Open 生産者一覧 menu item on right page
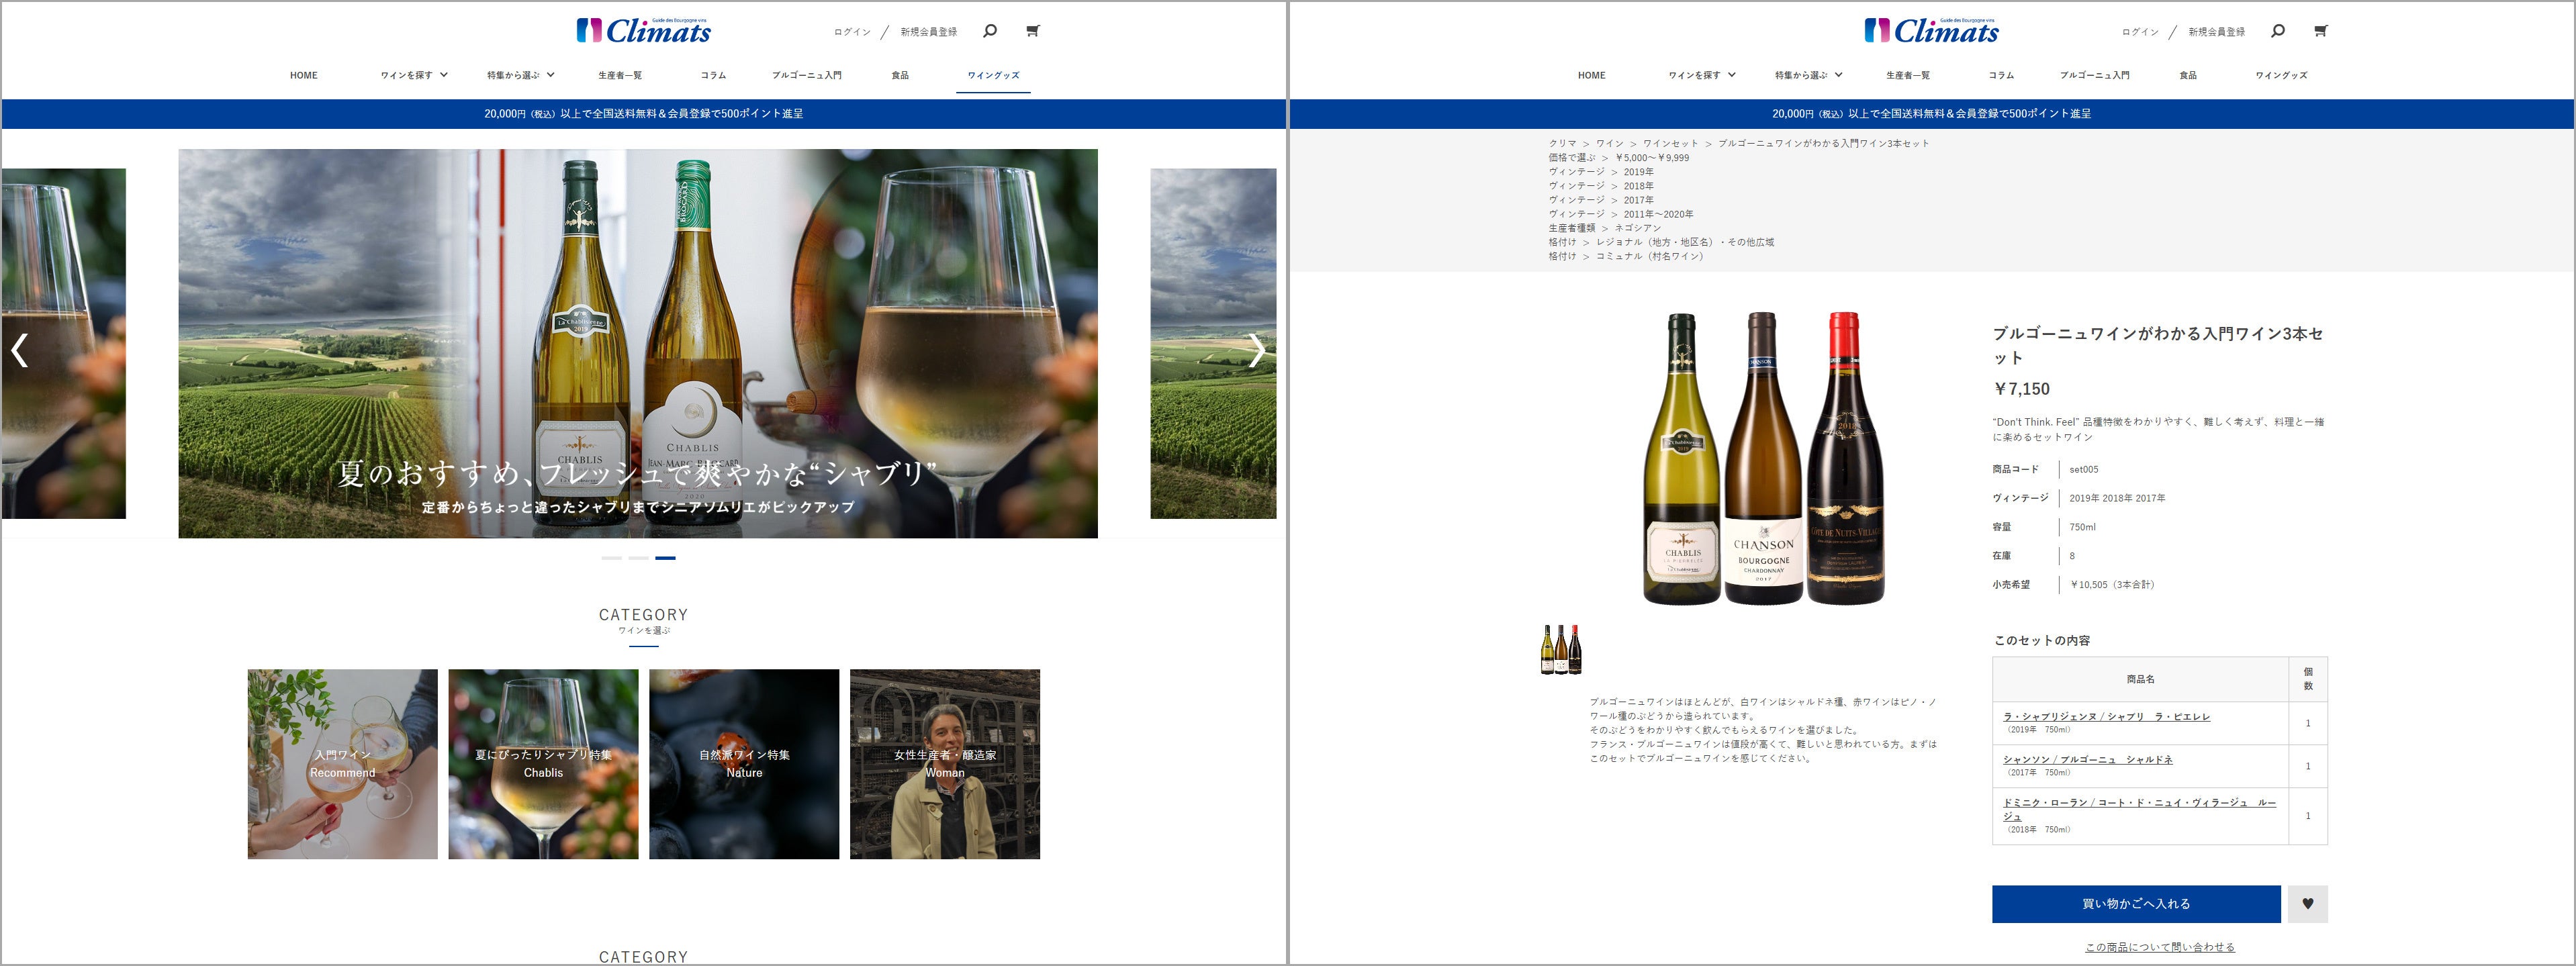Image resolution: width=2576 pixels, height=966 pixels. pyautogui.click(x=1908, y=75)
